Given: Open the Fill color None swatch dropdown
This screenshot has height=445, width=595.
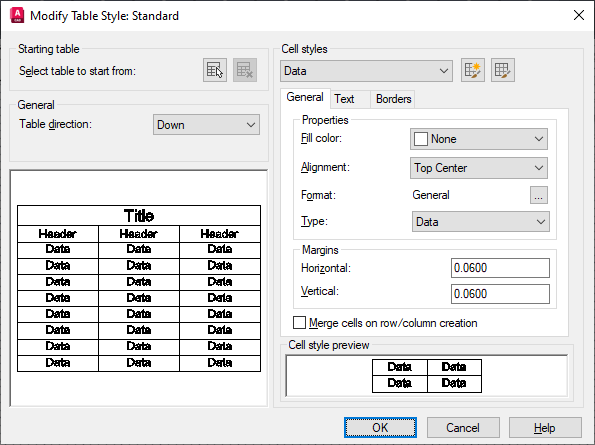Looking at the screenshot, I should (479, 139).
